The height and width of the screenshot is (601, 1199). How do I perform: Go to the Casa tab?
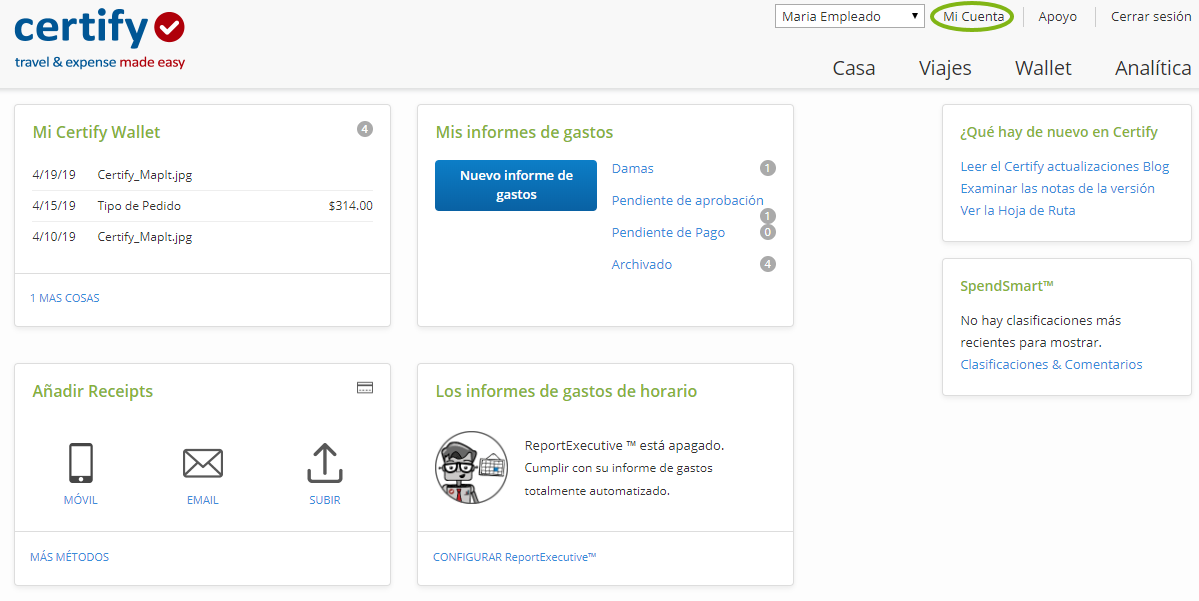coord(853,68)
